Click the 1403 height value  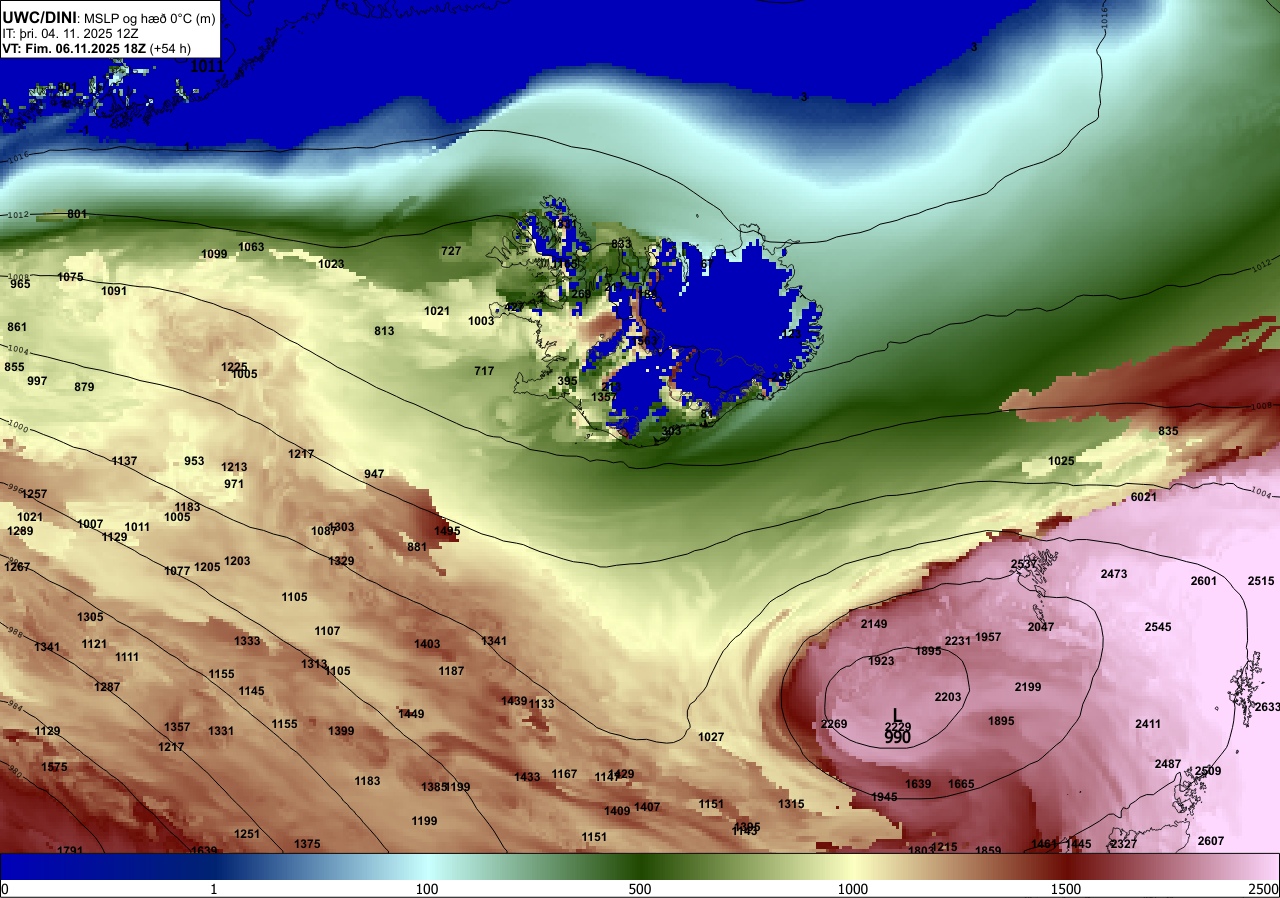coord(427,644)
